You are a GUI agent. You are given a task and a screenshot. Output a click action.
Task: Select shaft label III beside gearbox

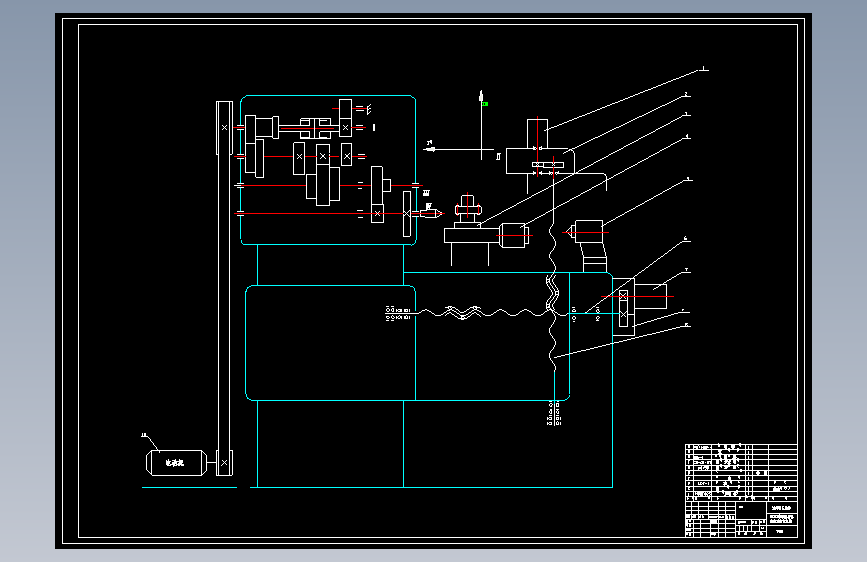pos(426,193)
